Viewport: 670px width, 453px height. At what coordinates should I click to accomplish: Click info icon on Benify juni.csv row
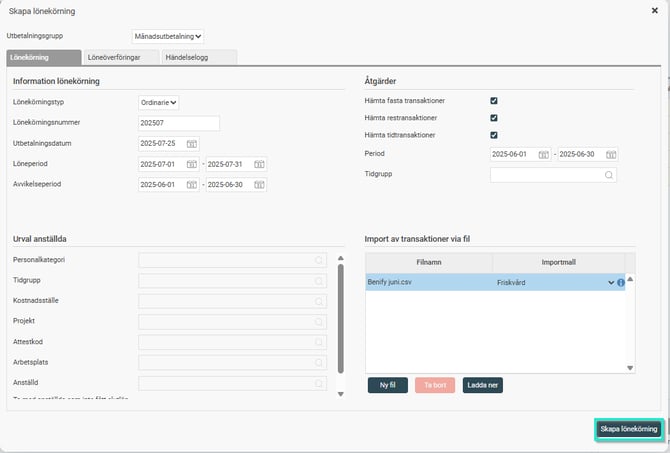(620, 283)
